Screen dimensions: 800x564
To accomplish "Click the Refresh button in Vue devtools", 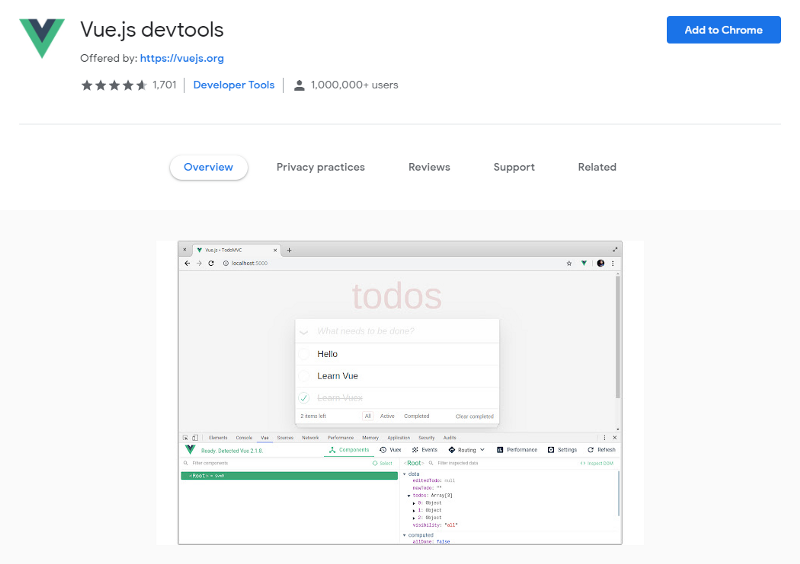I will [602, 450].
